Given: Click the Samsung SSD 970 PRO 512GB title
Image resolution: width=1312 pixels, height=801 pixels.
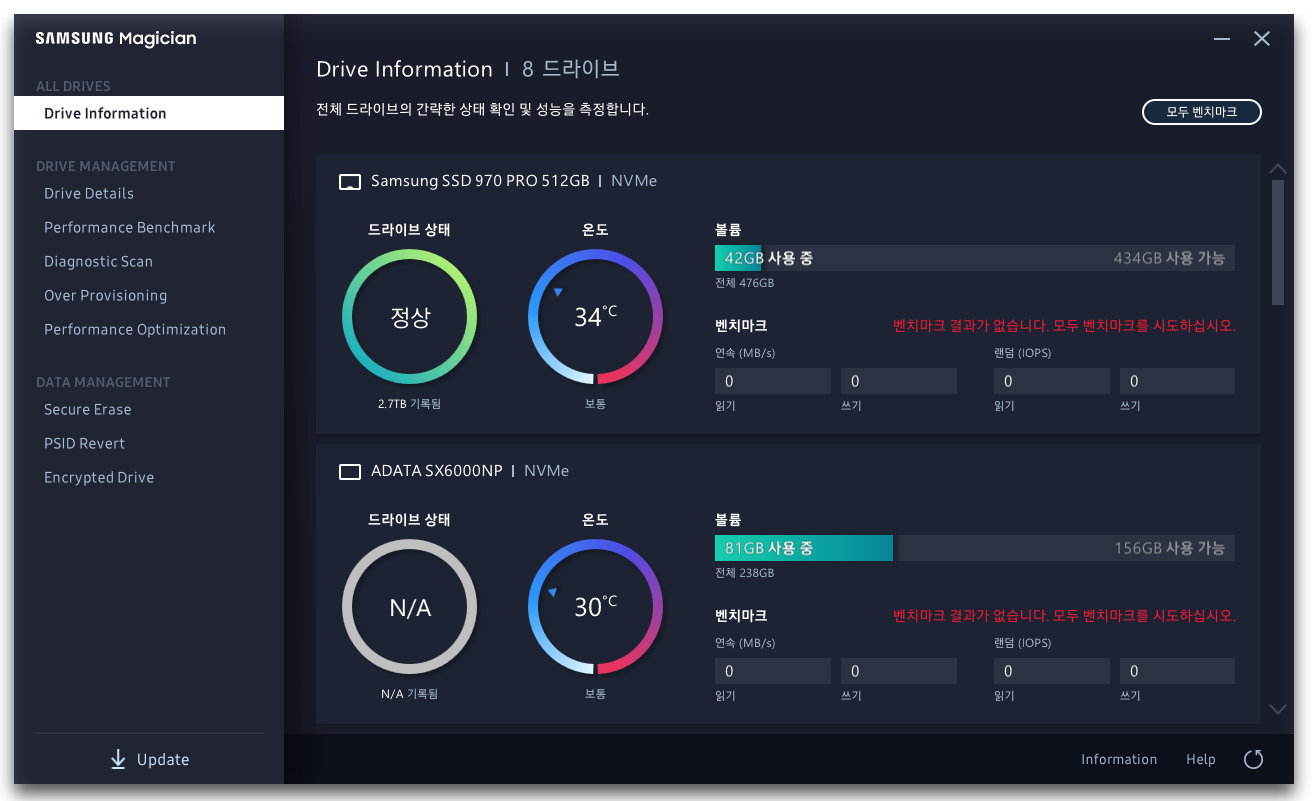Looking at the screenshot, I should (480, 181).
